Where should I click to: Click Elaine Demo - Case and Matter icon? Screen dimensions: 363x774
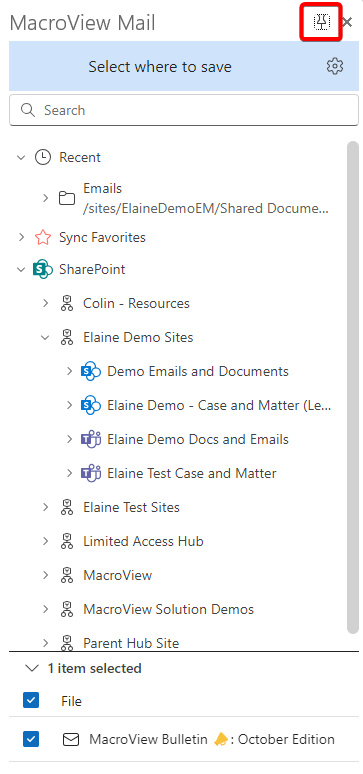click(x=91, y=406)
